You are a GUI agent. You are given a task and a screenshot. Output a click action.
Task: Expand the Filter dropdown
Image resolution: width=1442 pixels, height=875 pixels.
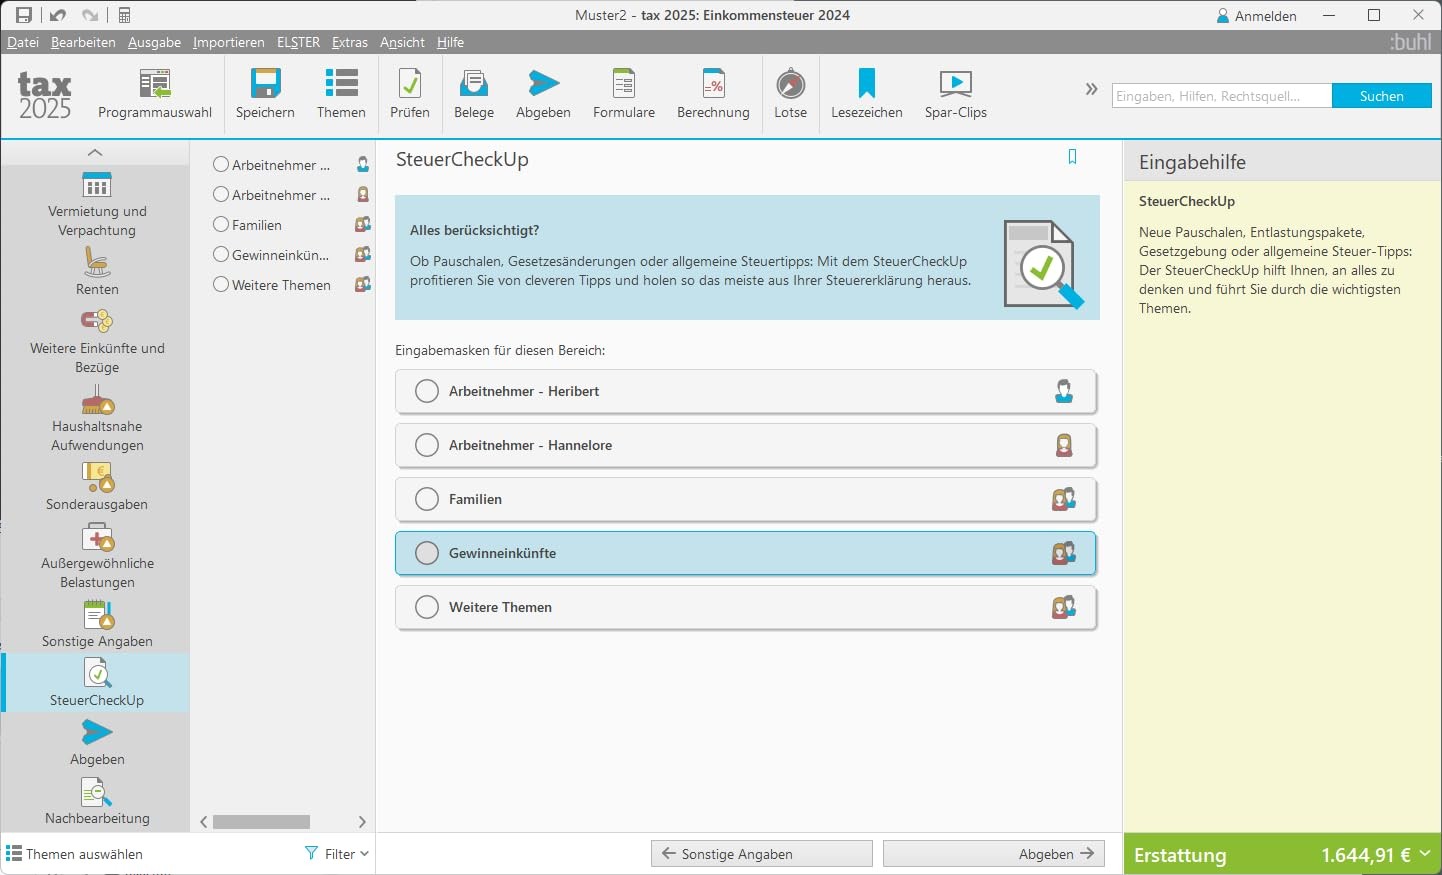337,854
